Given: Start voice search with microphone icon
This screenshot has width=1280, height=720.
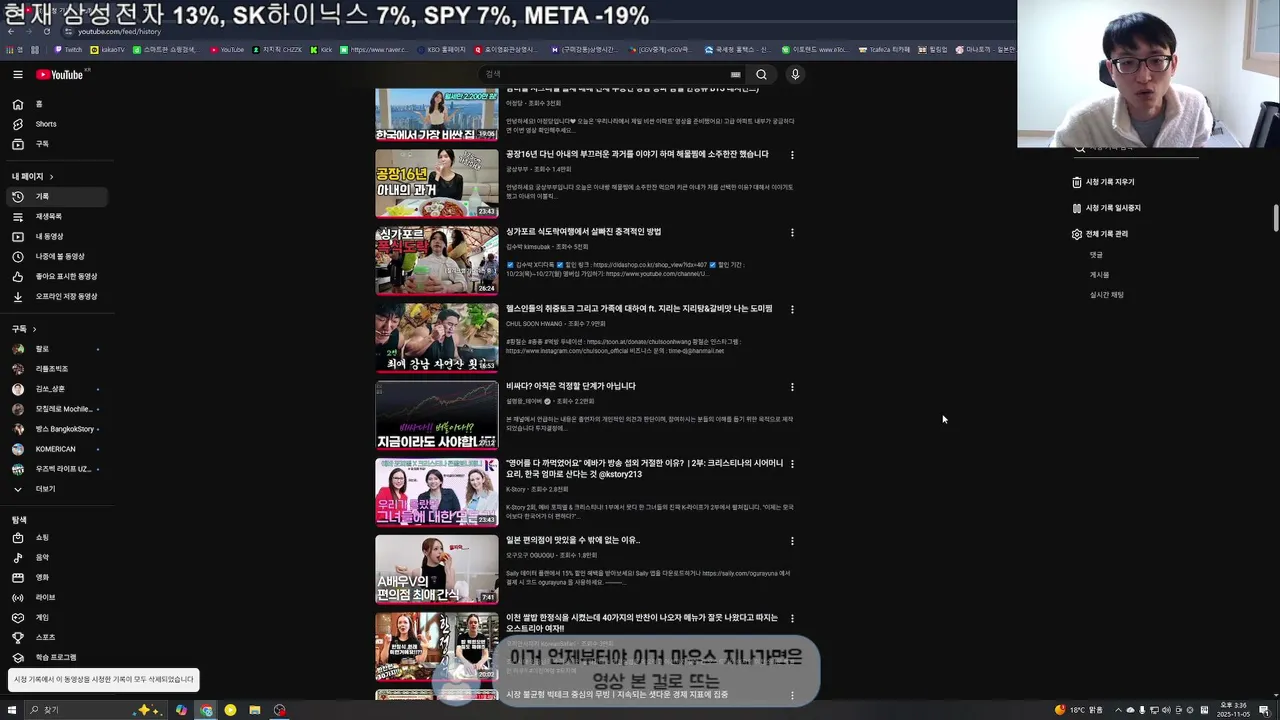Looking at the screenshot, I should pyautogui.click(x=795, y=74).
